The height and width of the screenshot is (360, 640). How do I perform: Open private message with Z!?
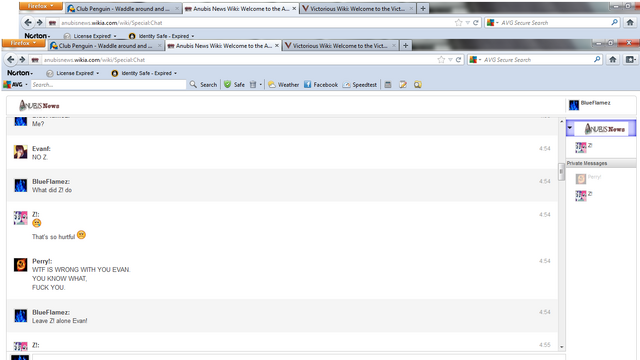click(x=584, y=195)
